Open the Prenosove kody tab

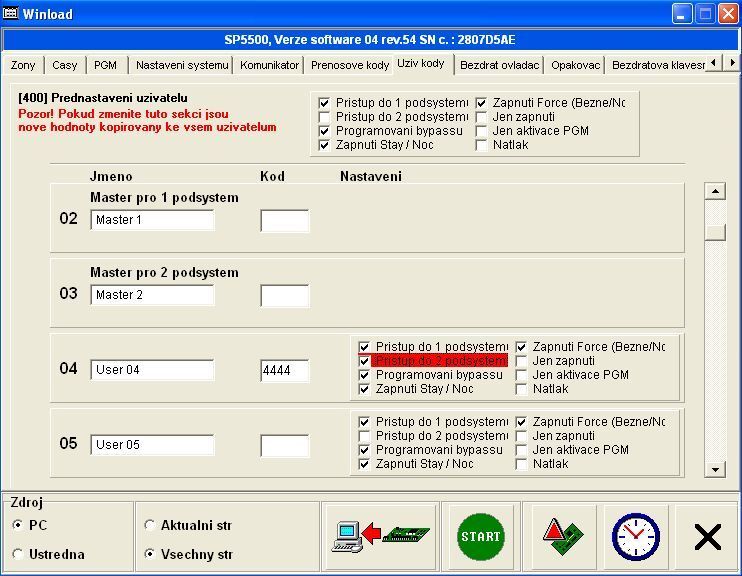[349, 65]
